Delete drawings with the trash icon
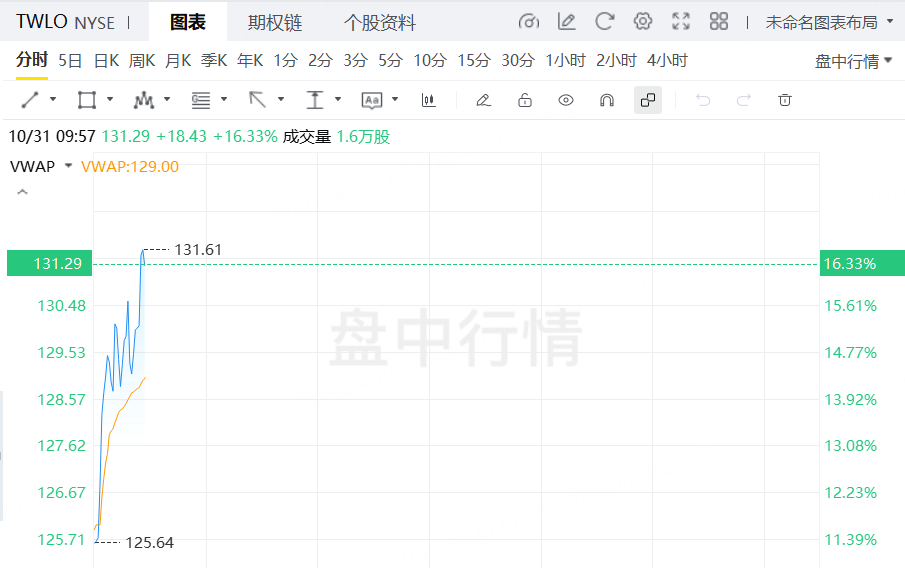 click(784, 100)
